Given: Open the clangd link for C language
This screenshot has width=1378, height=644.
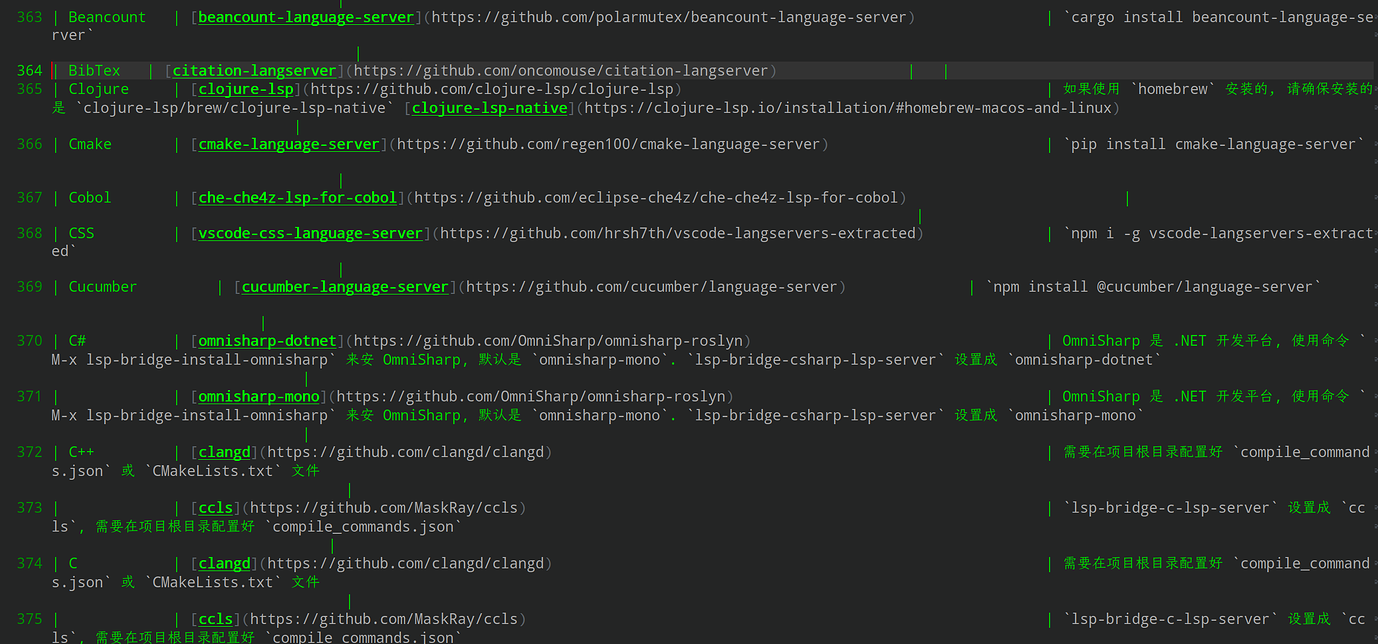Looking at the screenshot, I should [224, 562].
